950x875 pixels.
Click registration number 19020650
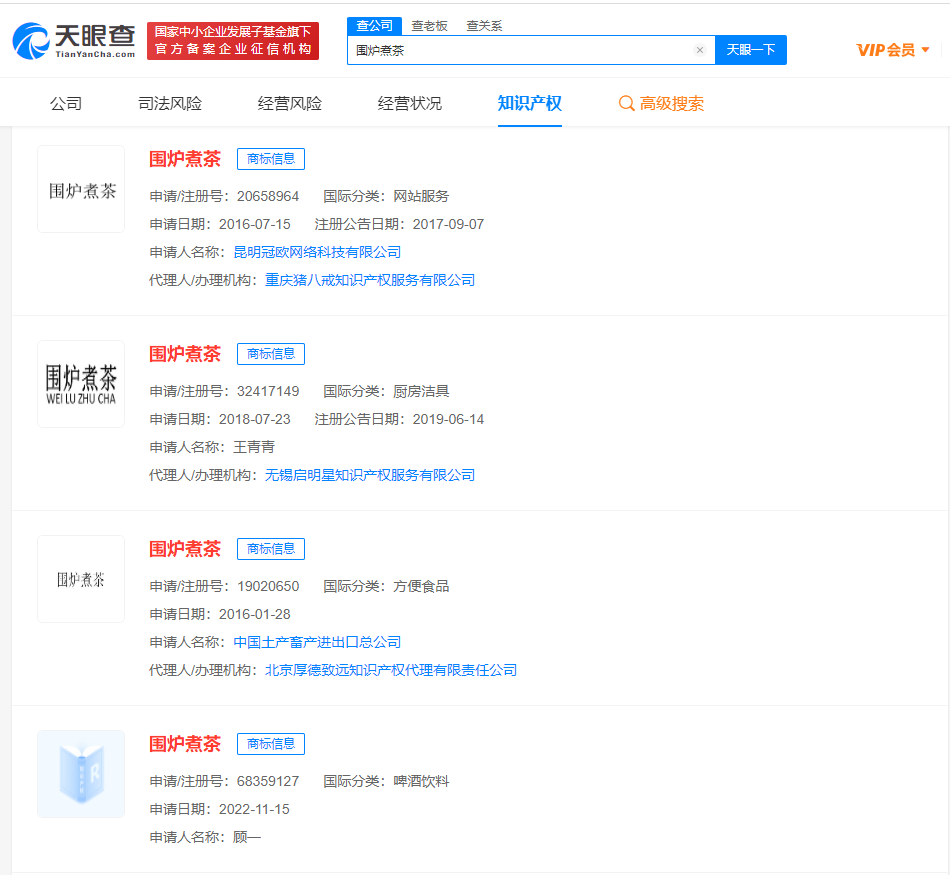268,587
